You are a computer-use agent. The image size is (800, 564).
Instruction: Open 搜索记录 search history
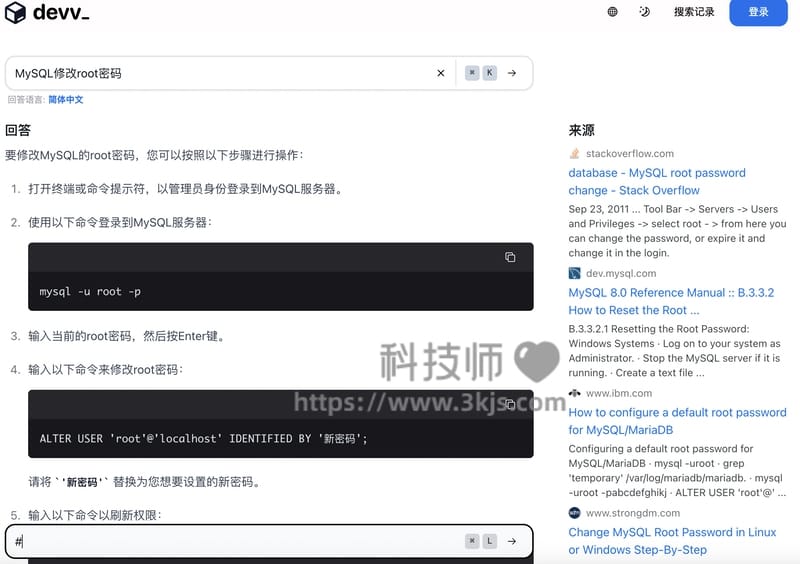pos(694,12)
